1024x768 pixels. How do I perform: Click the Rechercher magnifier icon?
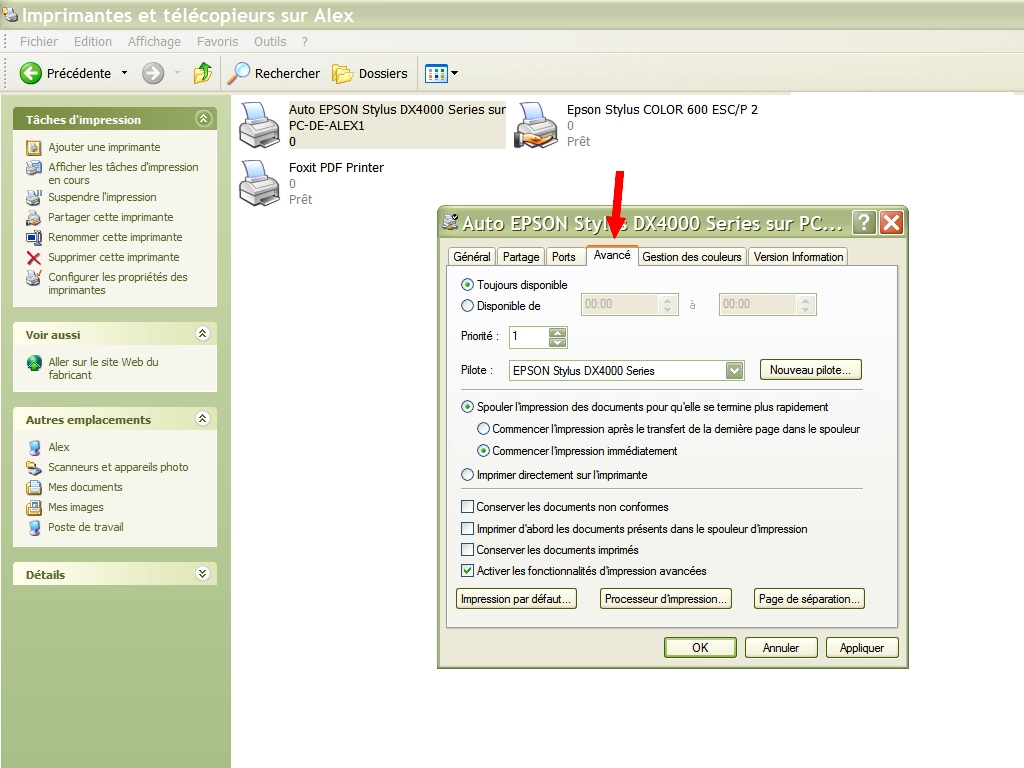point(238,73)
